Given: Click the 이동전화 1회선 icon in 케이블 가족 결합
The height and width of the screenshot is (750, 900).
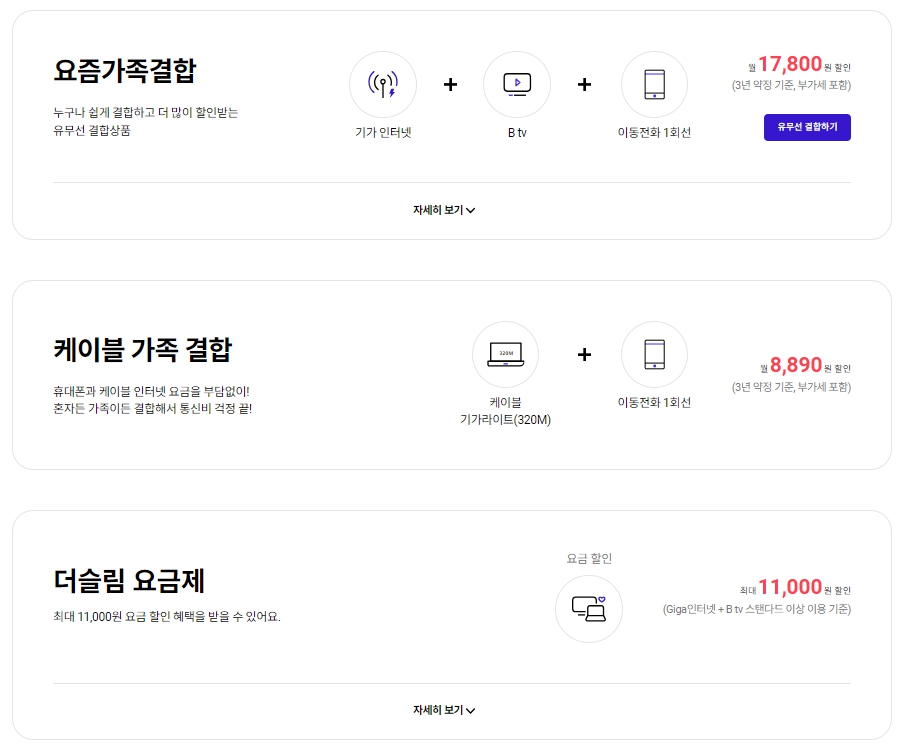Looking at the screenshot, I should 655,354.
